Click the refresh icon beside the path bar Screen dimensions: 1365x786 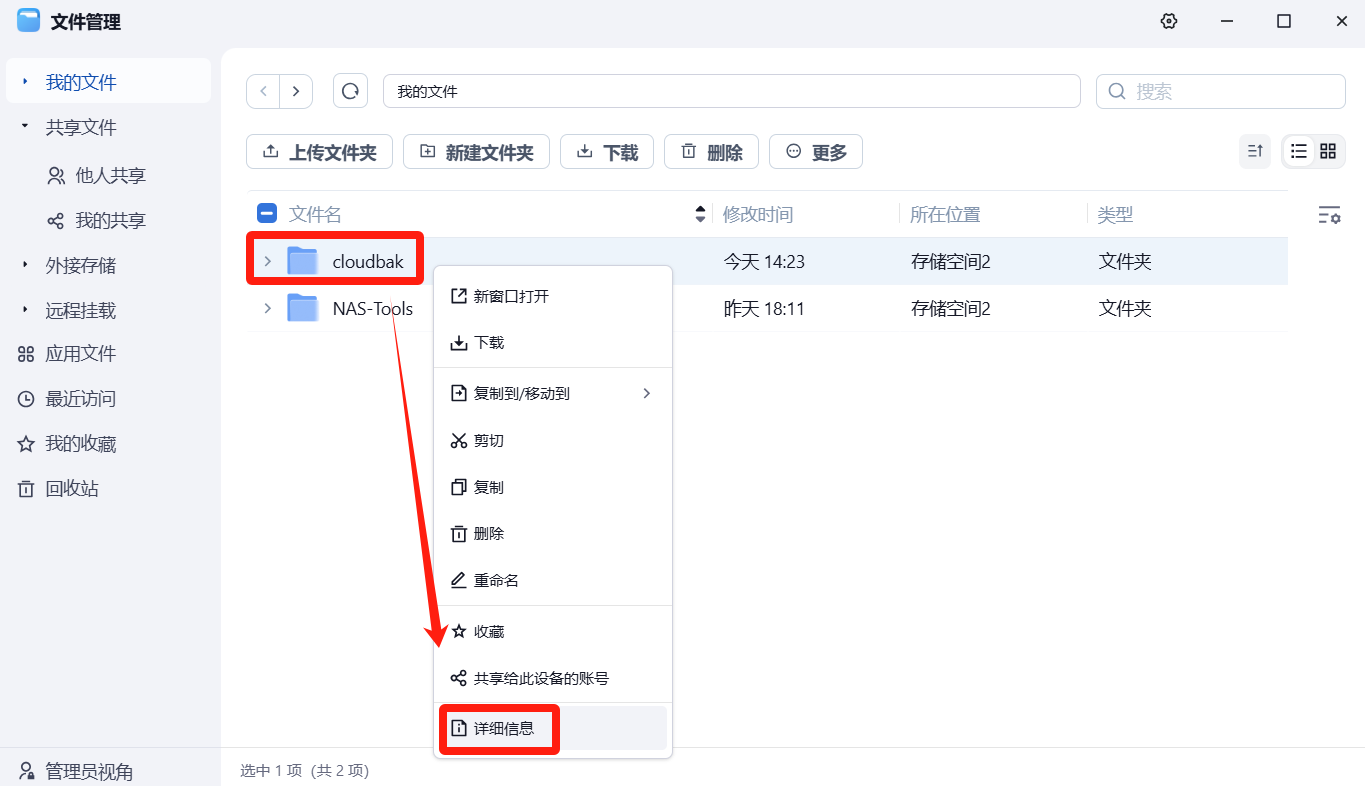(x=350, y=91)
